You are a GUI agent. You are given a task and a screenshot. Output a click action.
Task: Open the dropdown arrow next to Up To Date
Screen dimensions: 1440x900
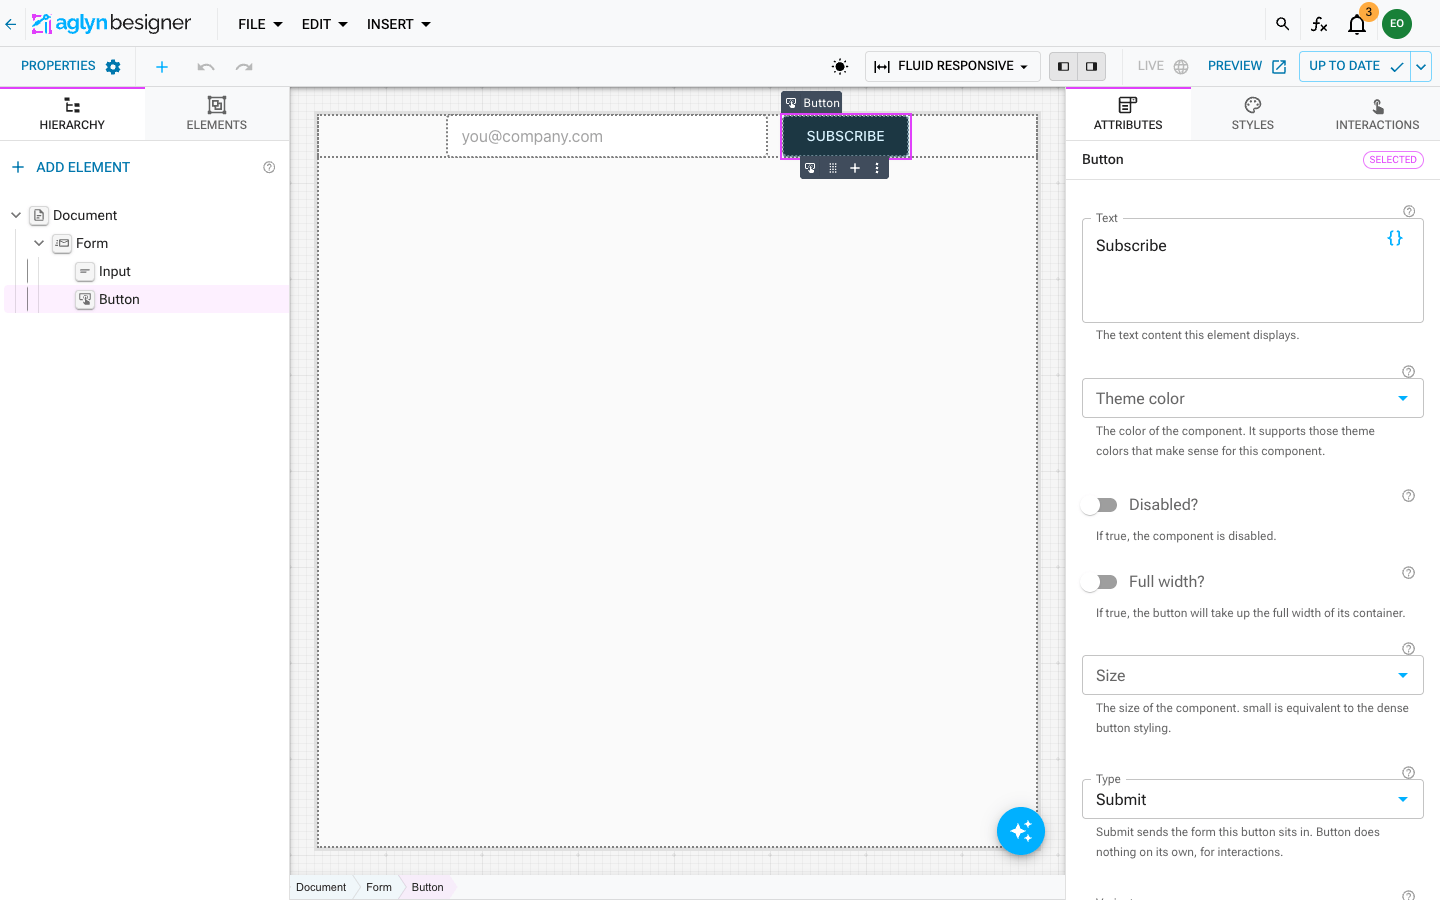[1421, 67]
